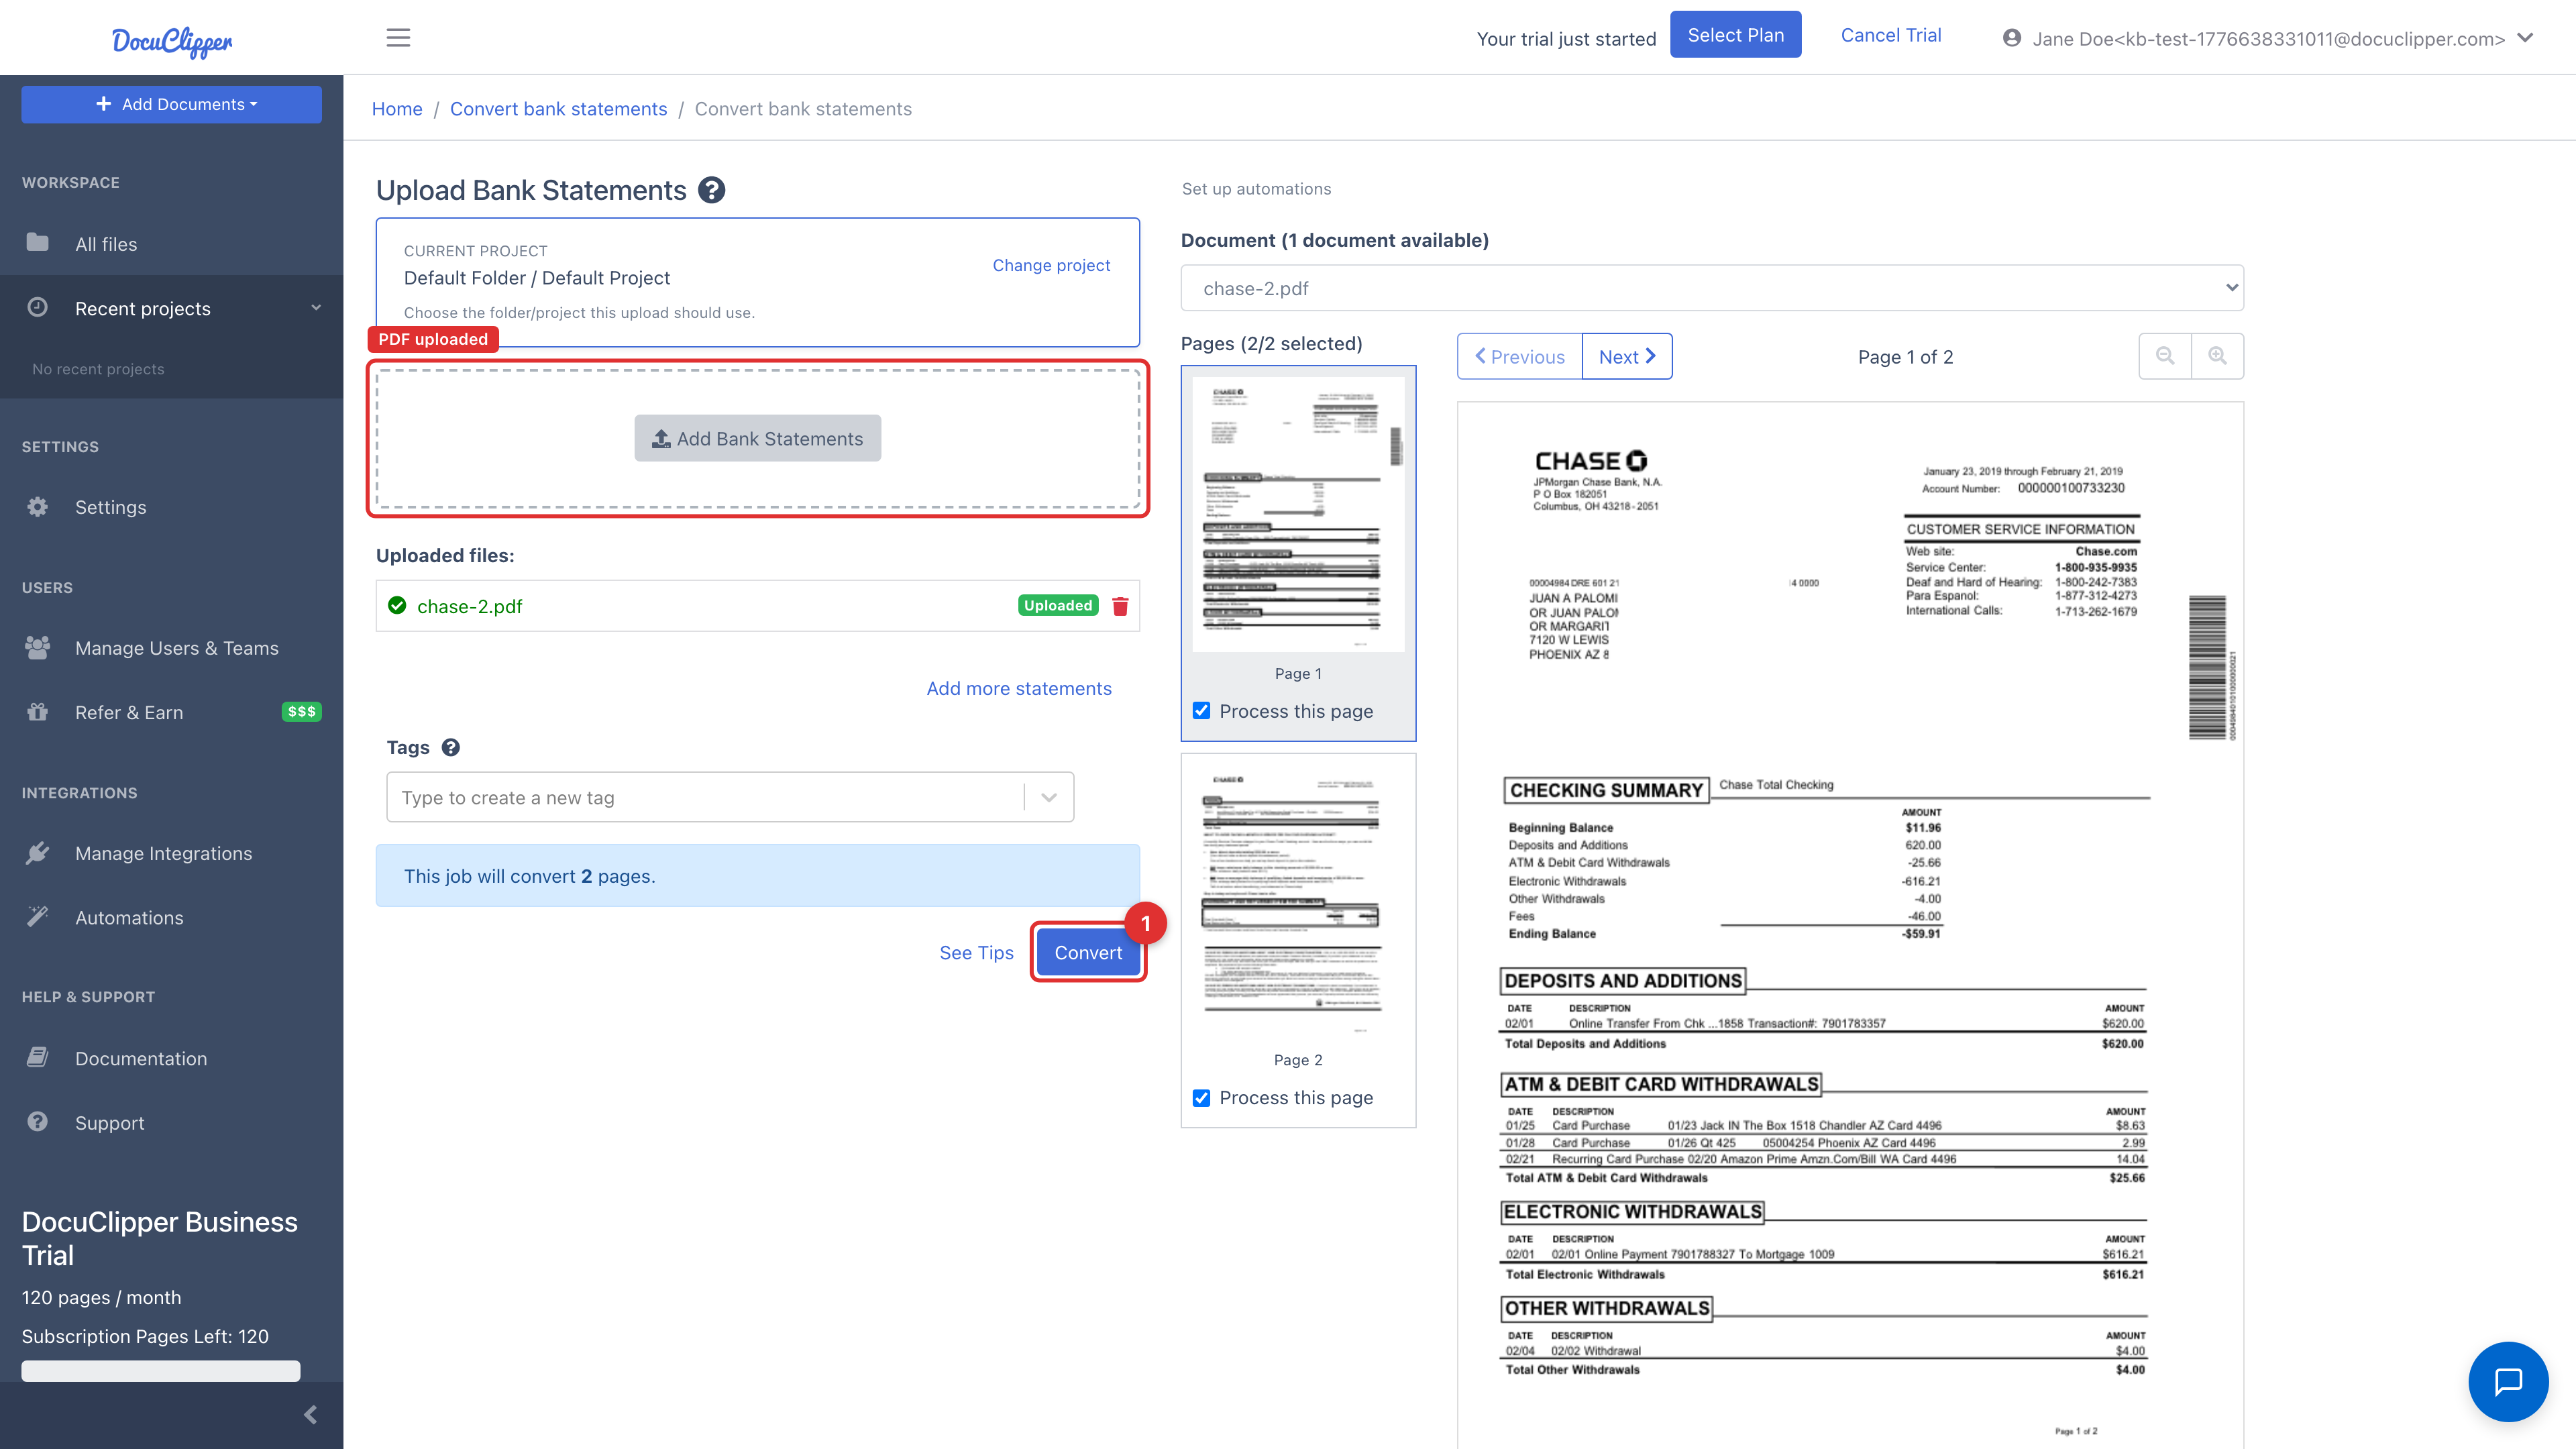Zoom out the document preview
Image resolution: width=2576 pixels, height=1449 pixels.
click(2165, 356)
